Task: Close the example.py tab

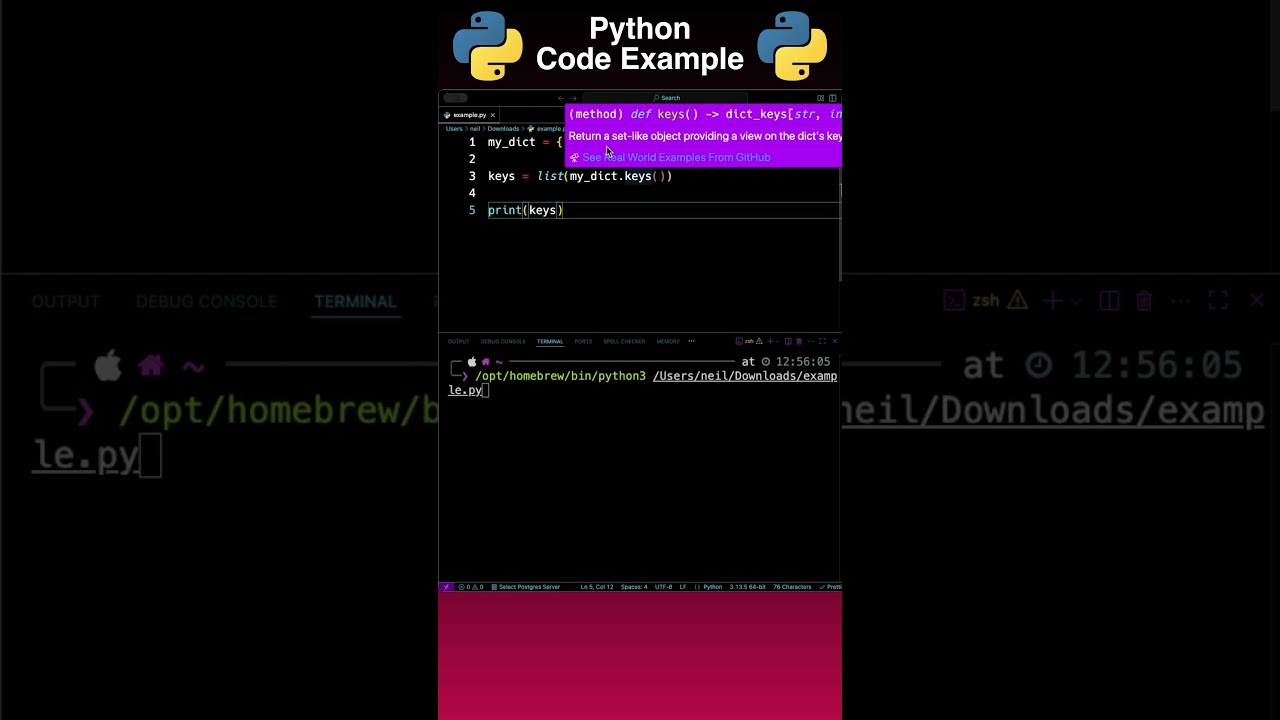Action: tap(492, 115)
